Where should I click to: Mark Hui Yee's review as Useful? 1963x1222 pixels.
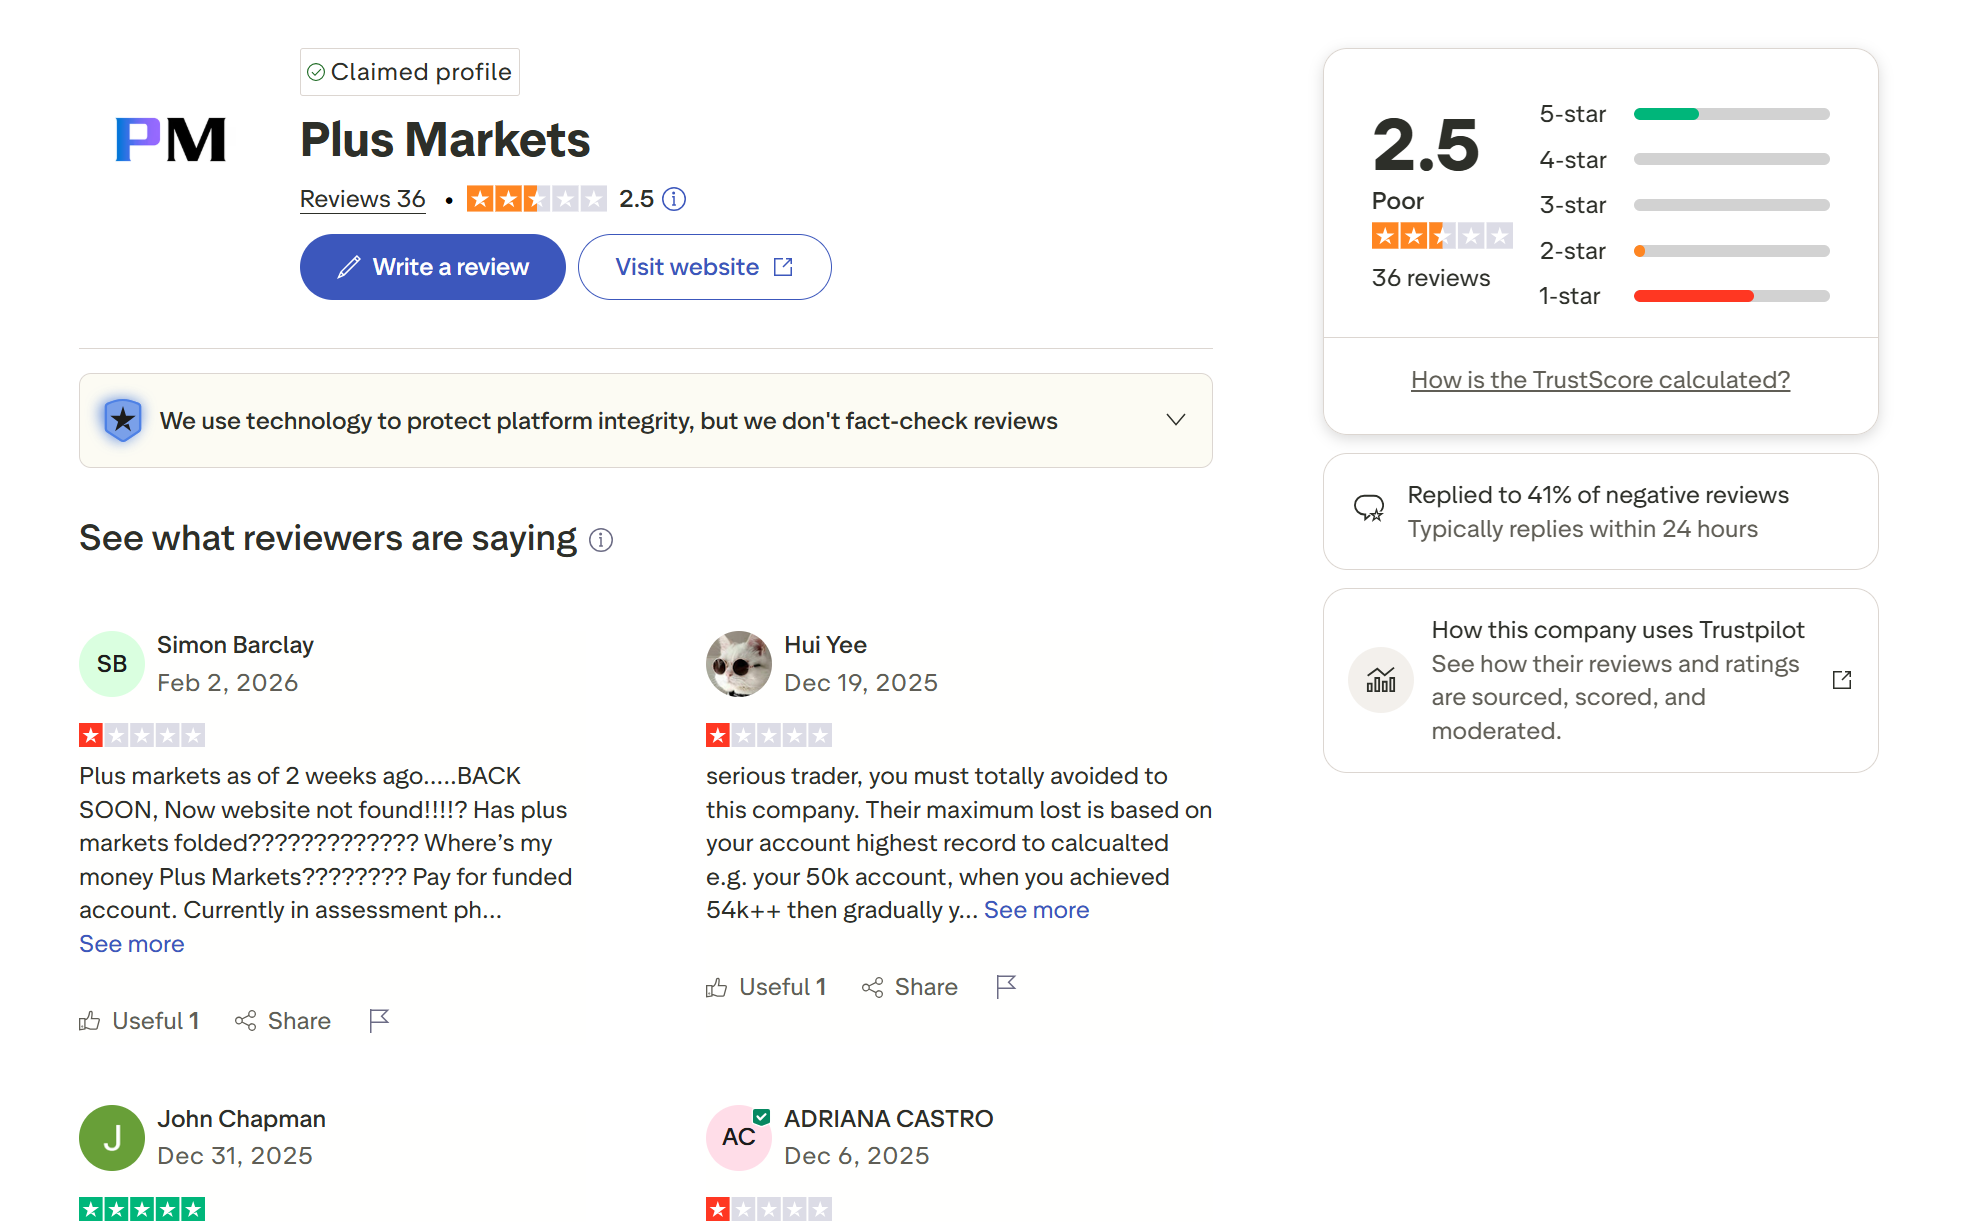click(767, 988)
